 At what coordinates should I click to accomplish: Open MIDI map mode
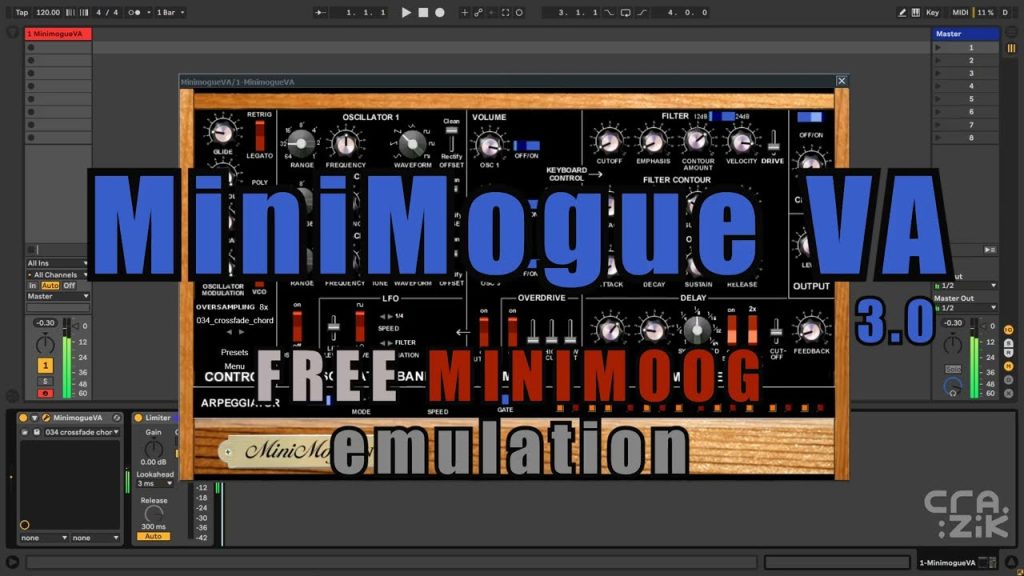click(x=960, y=12)
